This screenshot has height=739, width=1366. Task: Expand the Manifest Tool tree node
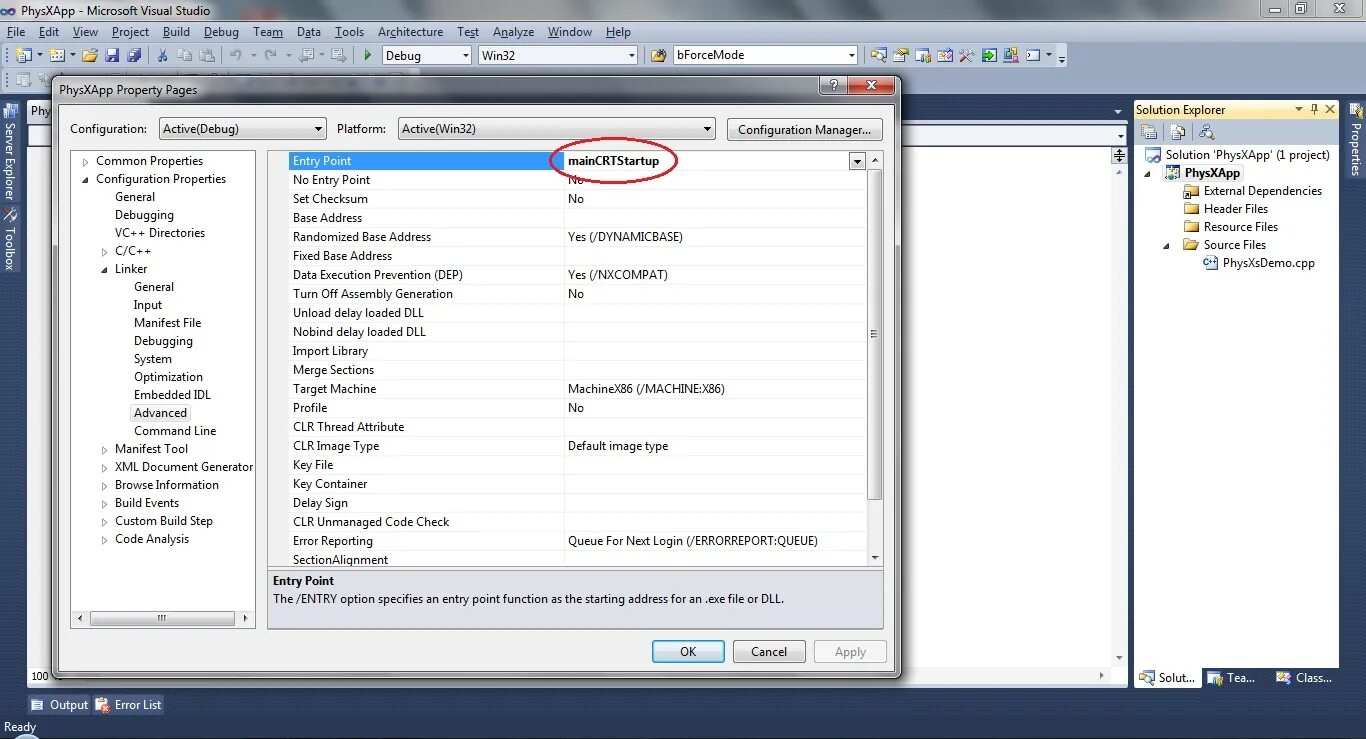[x=105, y=450]
